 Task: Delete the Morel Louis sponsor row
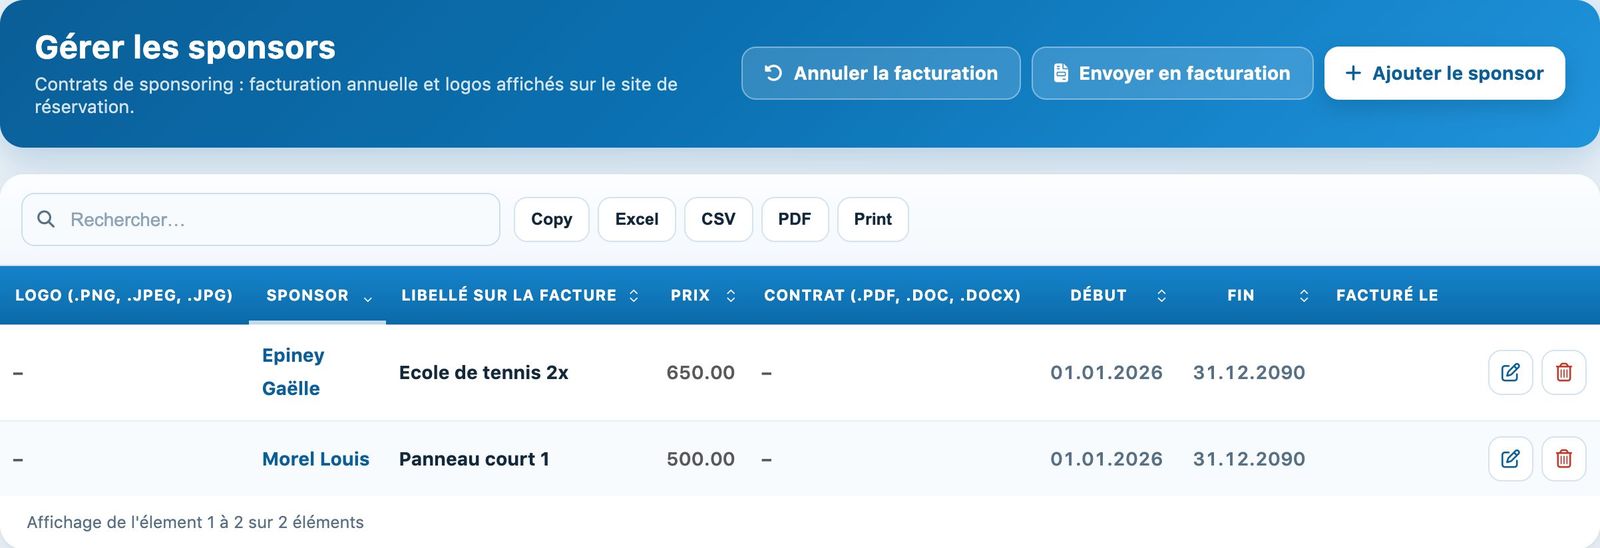pos(1564,459)
